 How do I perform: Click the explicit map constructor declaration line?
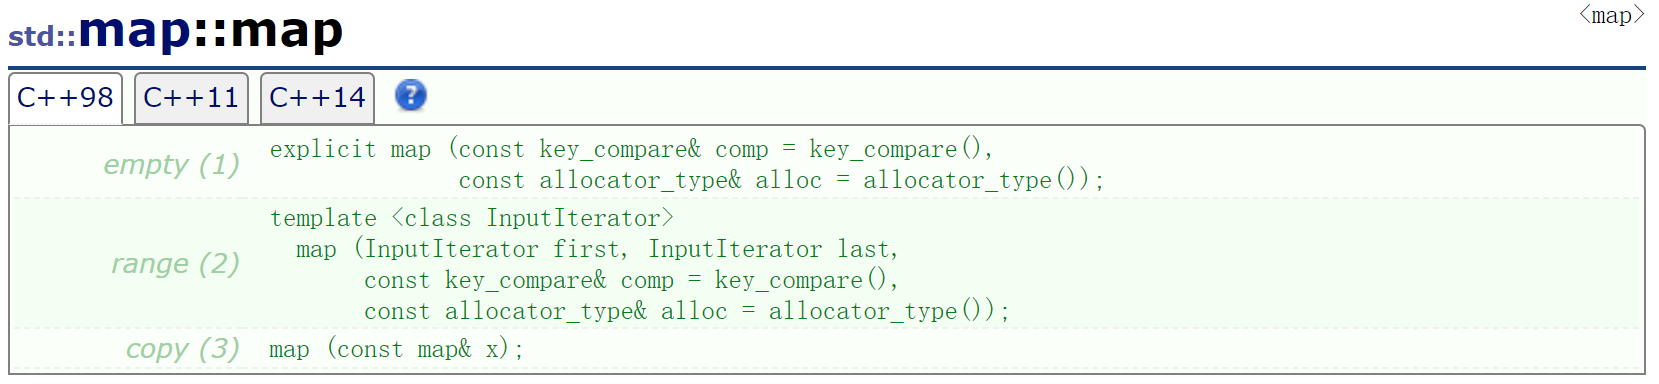pyautogui.click(x=631, y=150)
